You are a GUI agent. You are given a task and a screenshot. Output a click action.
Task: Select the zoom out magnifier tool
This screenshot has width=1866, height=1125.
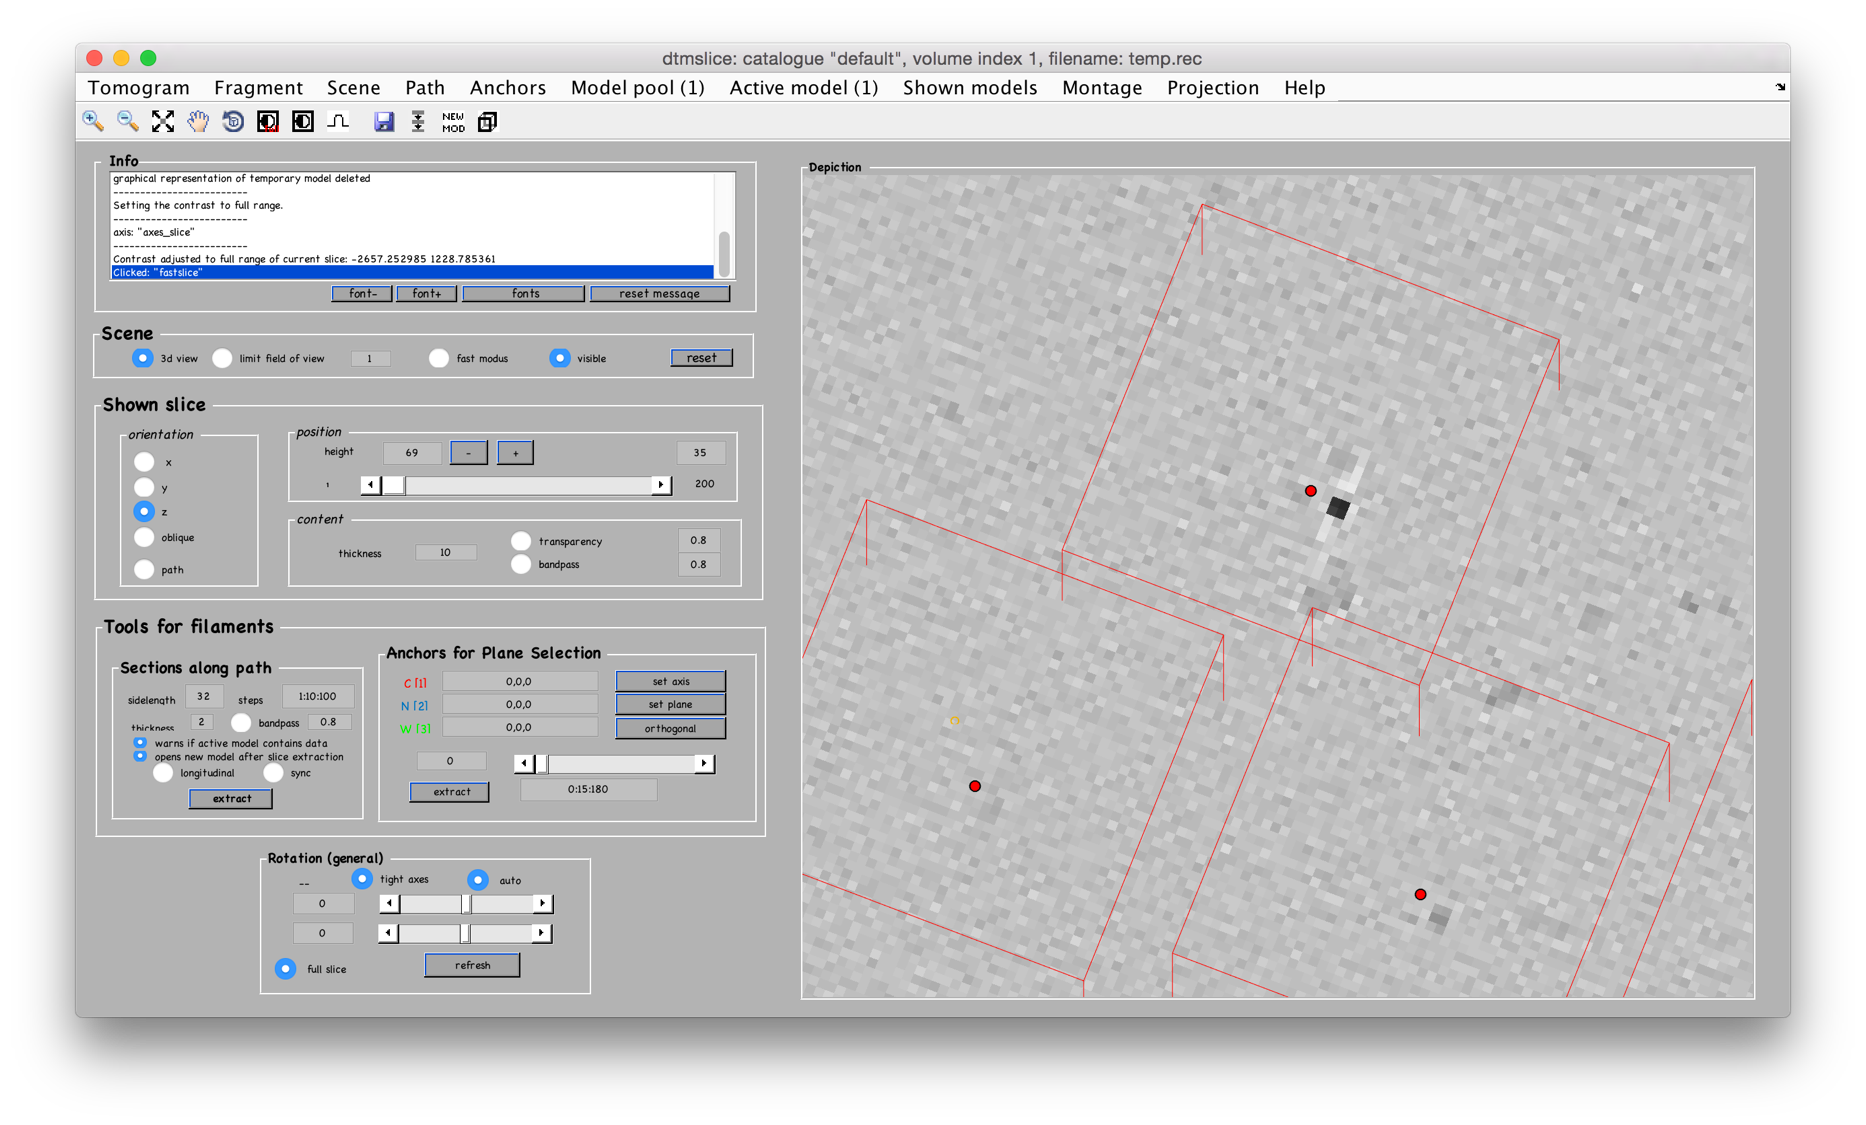128,122
